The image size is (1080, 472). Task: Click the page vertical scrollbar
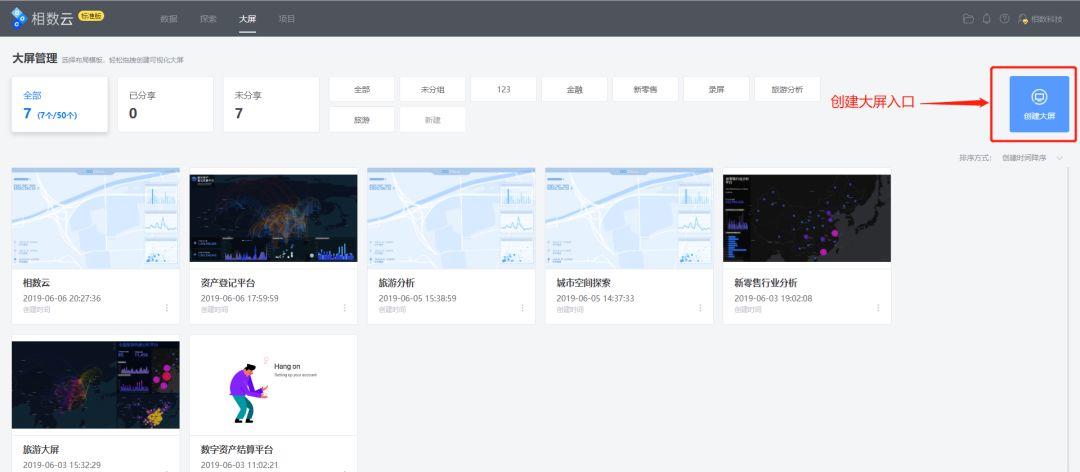click(1067, 317)
